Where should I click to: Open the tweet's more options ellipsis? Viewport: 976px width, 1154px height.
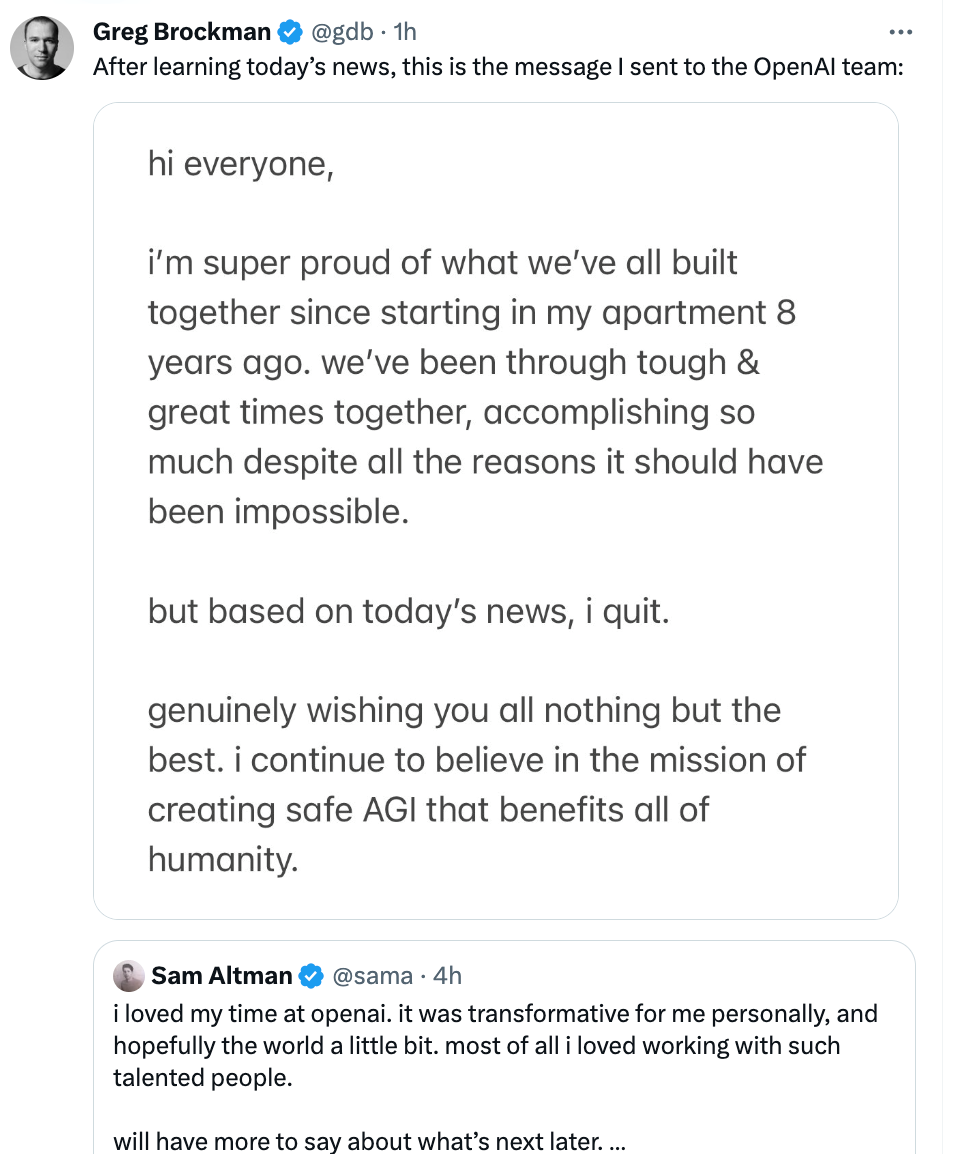901,32
